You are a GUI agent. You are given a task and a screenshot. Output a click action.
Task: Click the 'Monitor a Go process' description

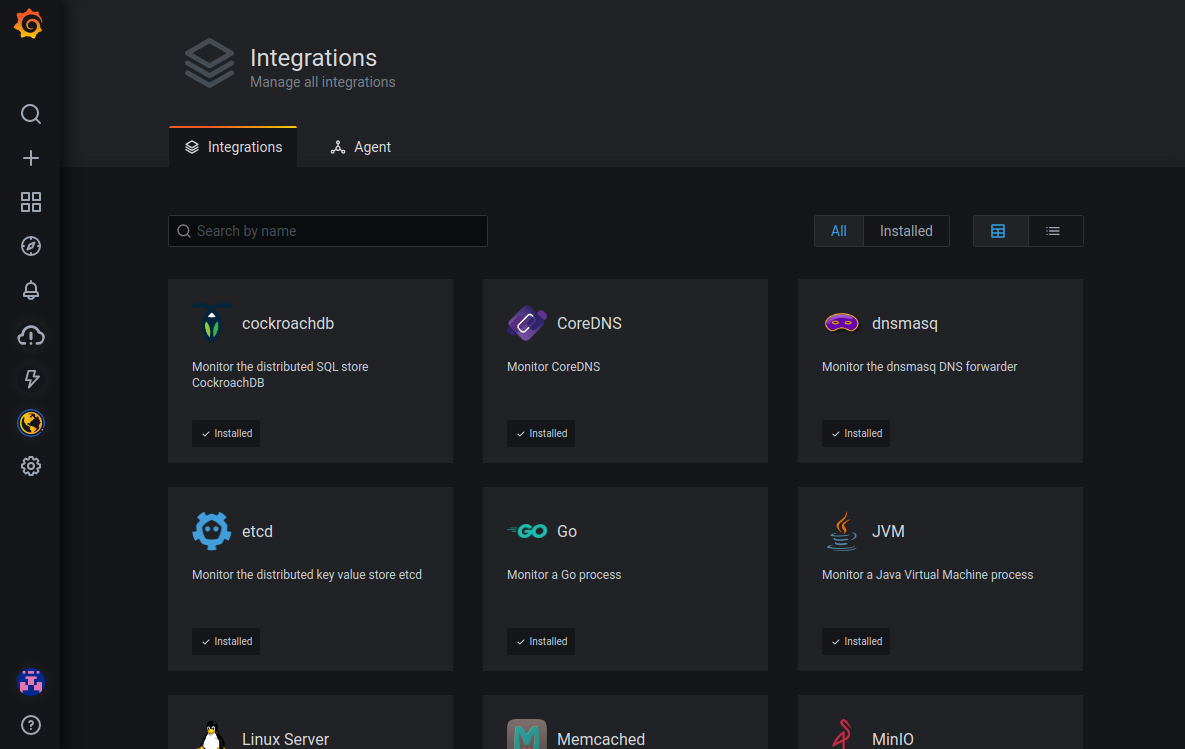coord(564,574)
